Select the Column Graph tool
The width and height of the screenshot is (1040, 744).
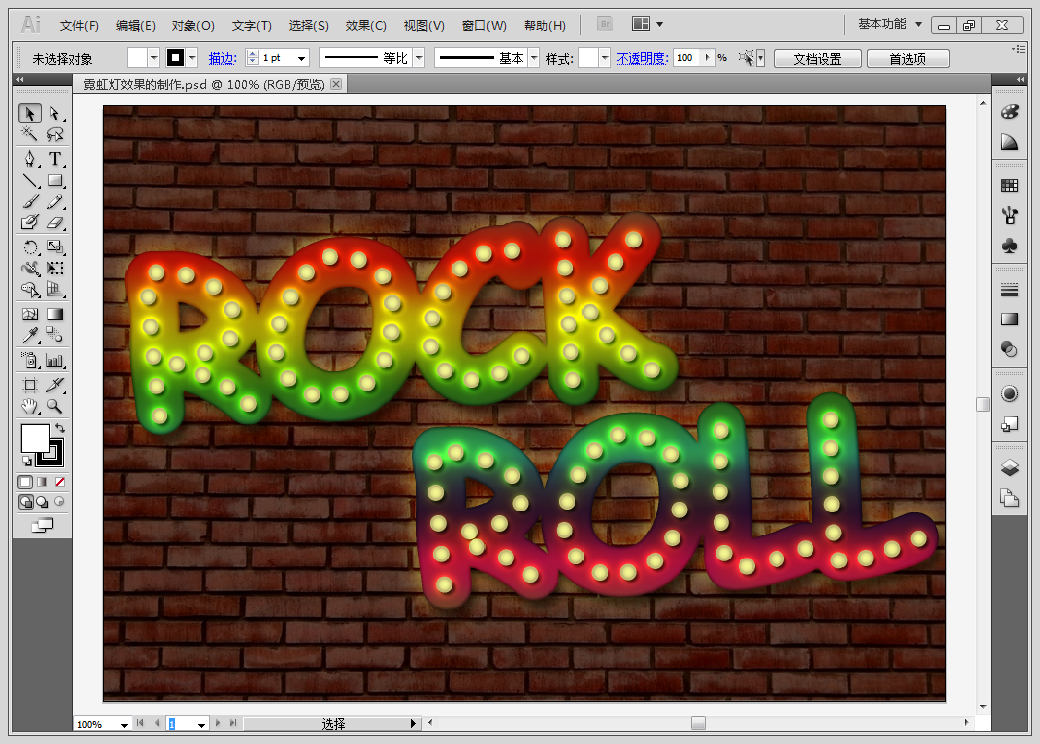coord(54,361)
